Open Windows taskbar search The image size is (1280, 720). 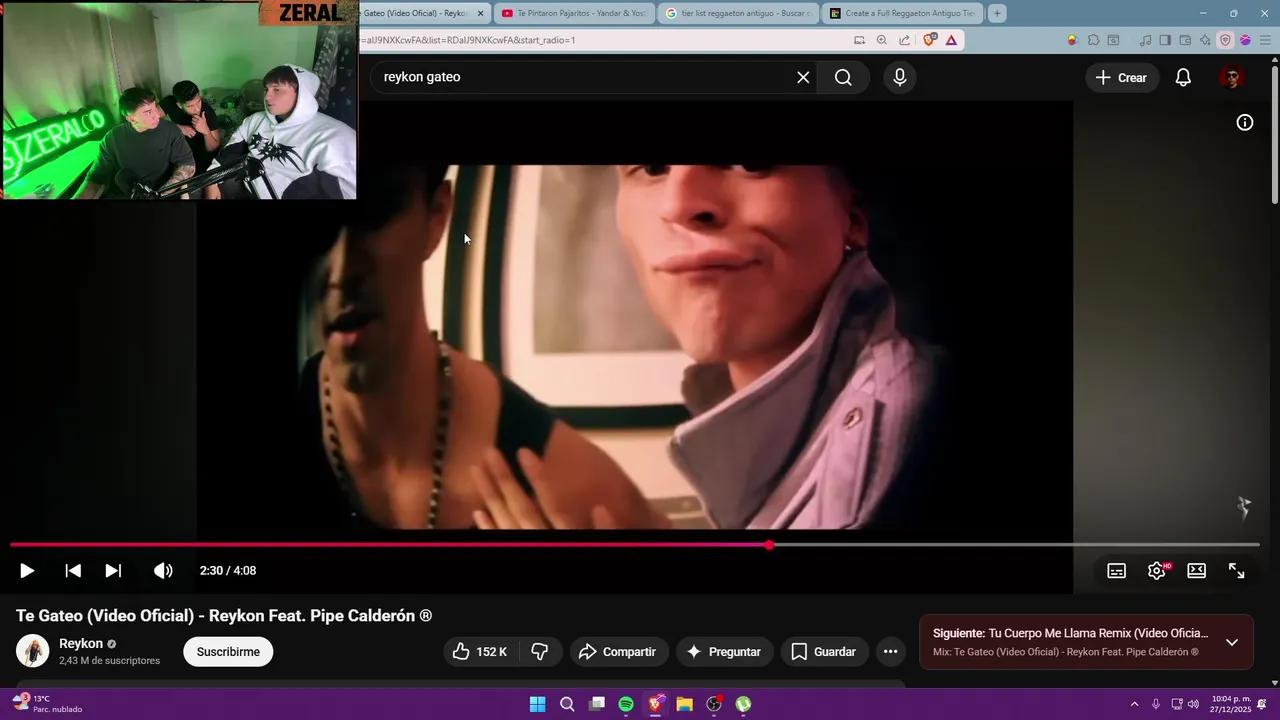[567, 704]
